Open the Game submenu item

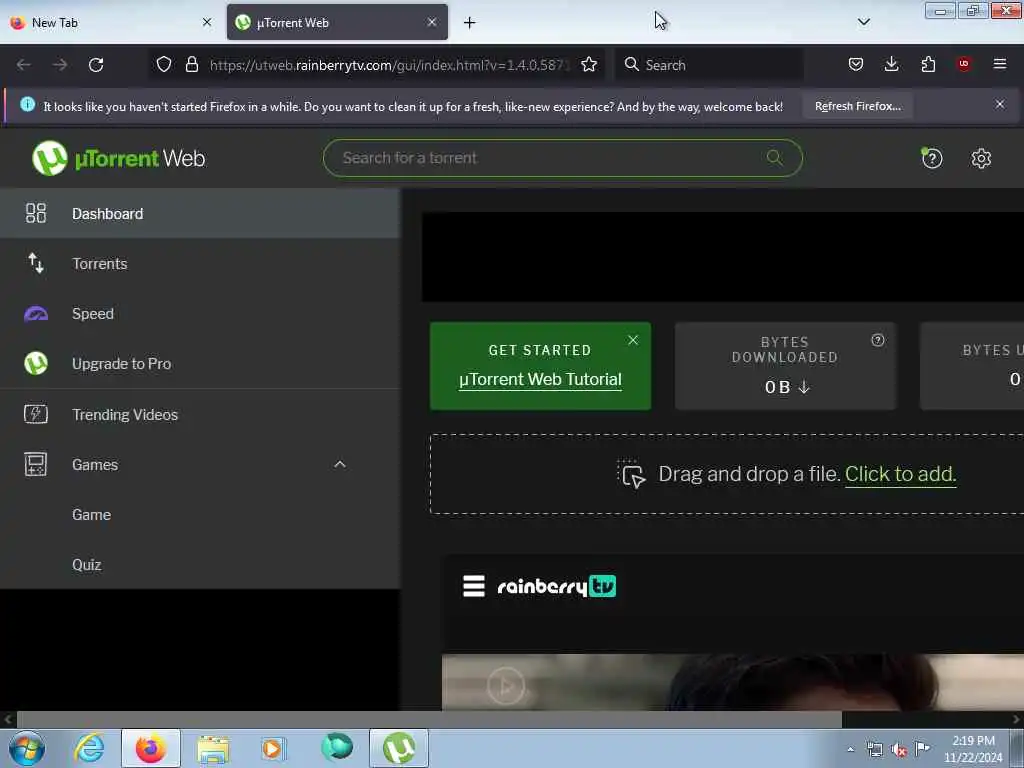pos(200,515)
